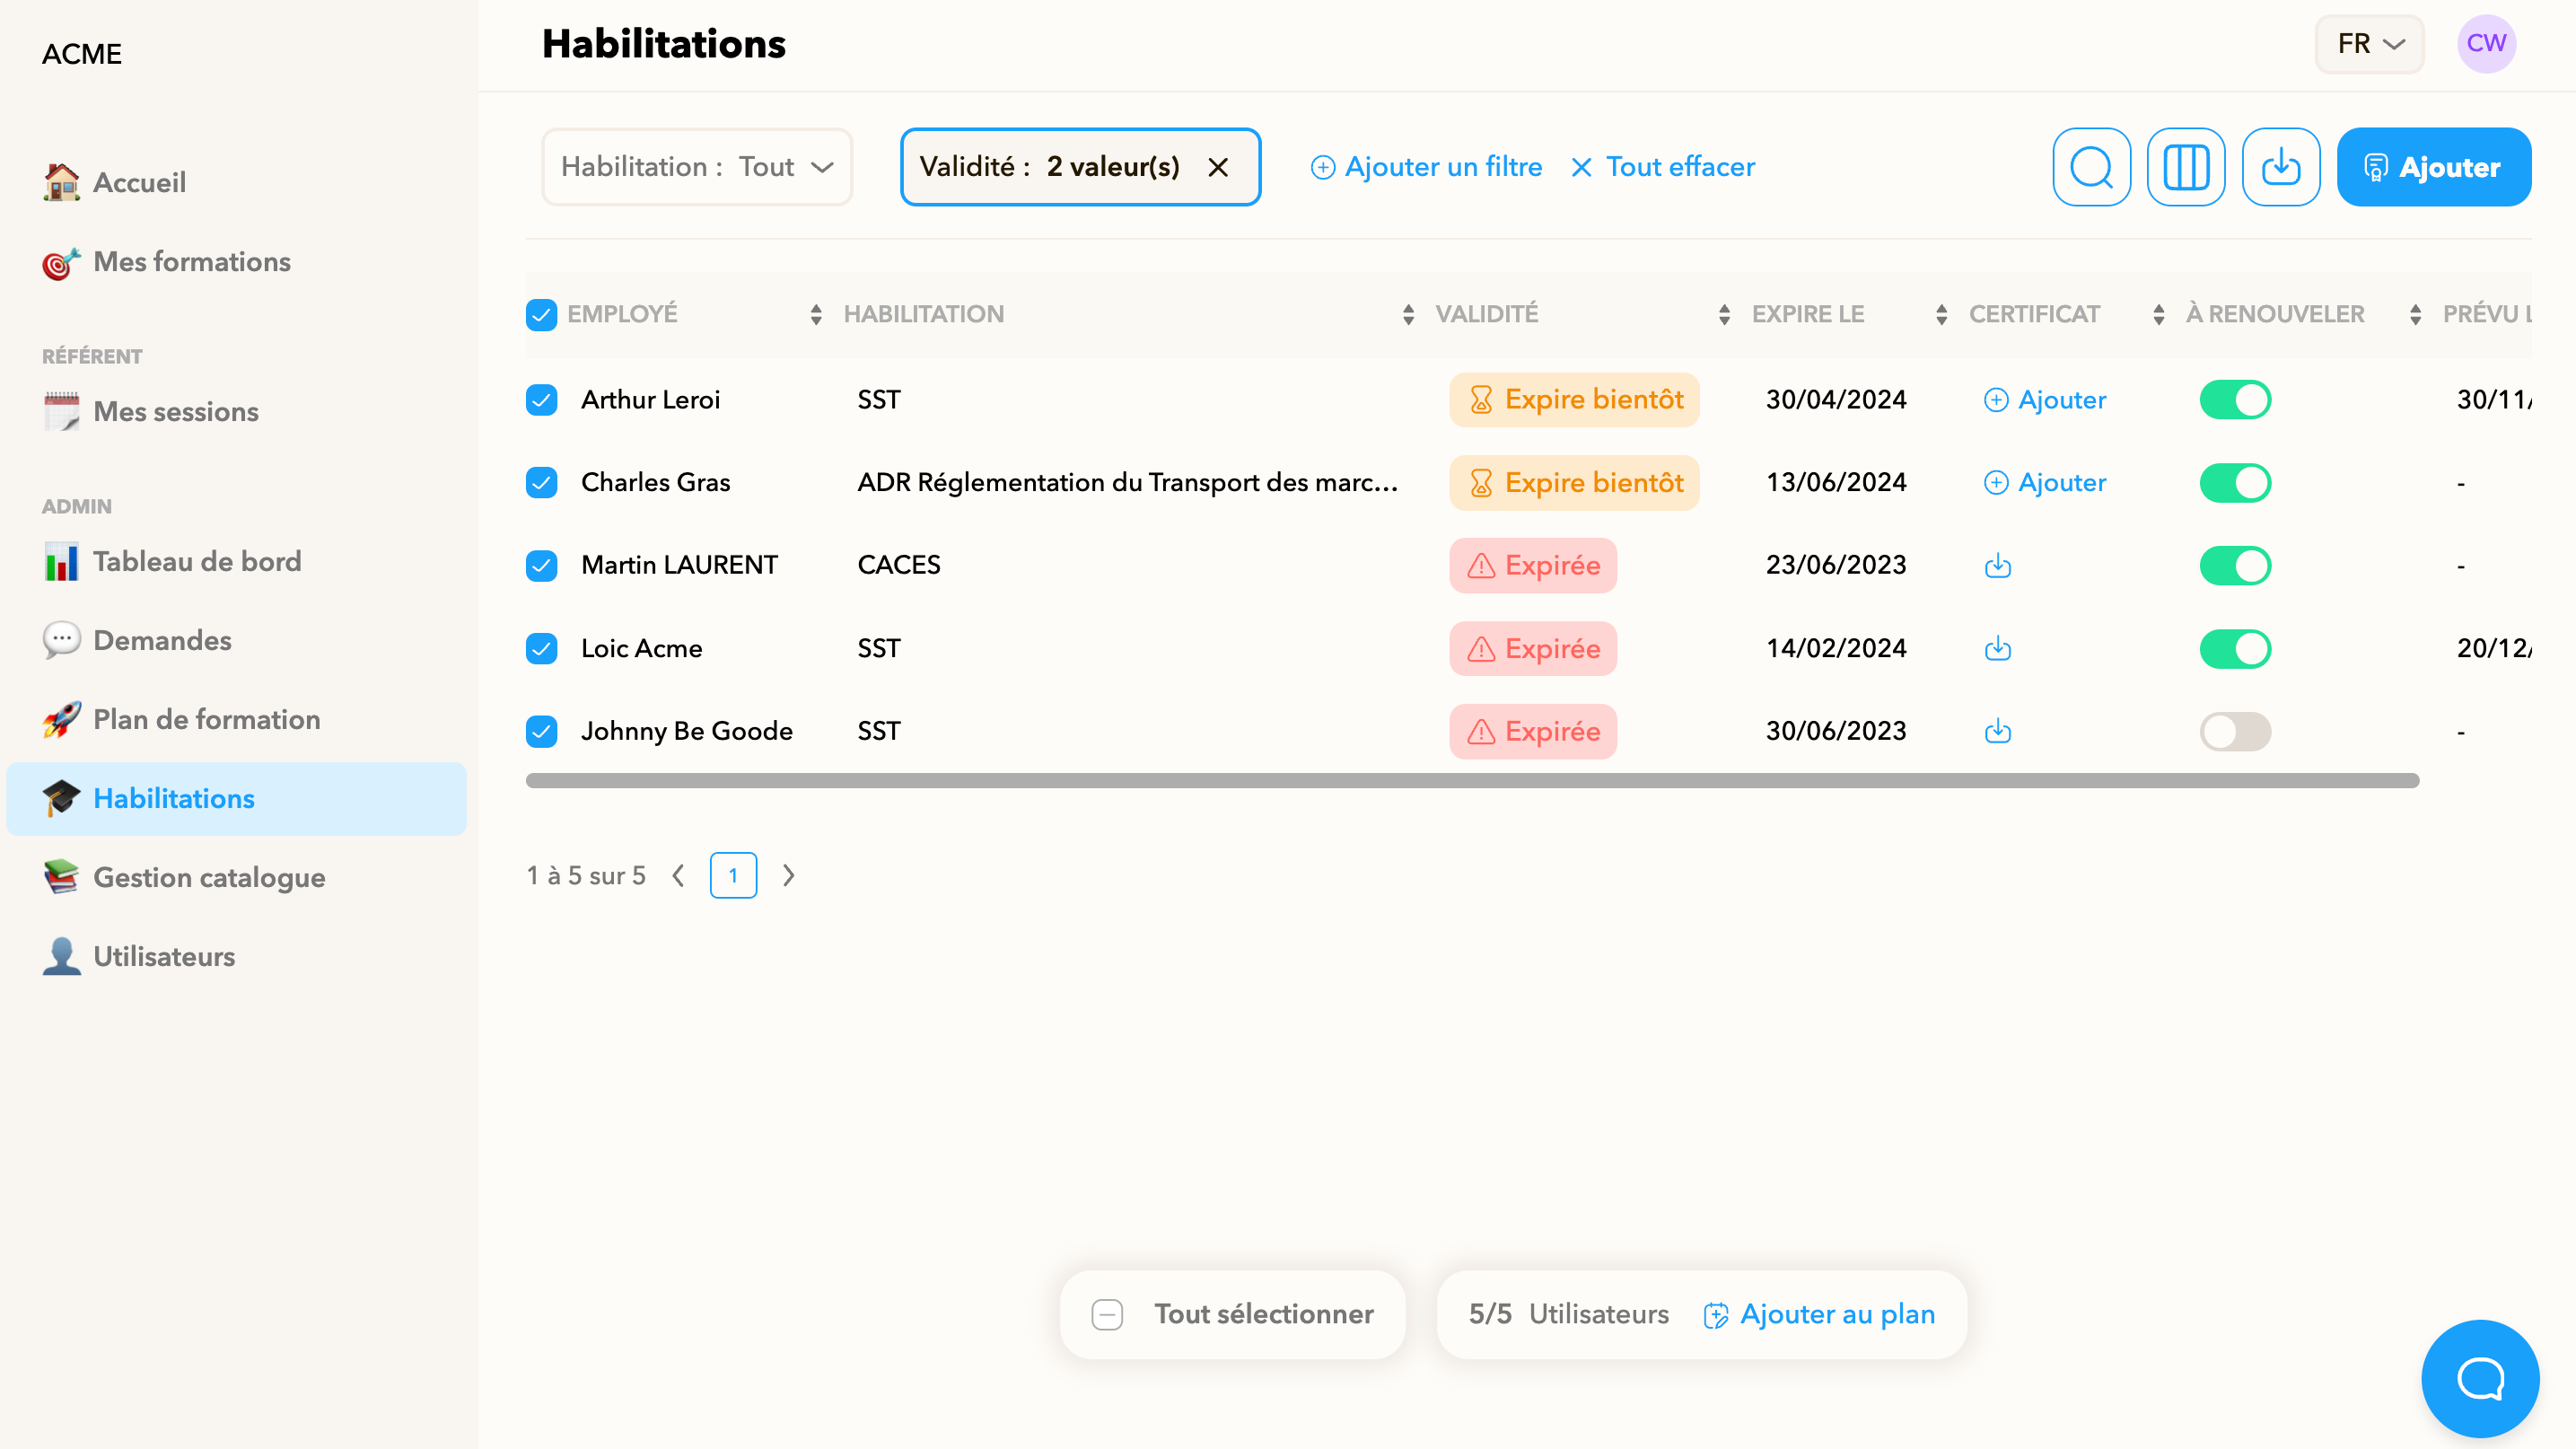Open the Habilitation filter dropdown
The height and width of the screenshot is (1449, 2576).
pos(696,167)
